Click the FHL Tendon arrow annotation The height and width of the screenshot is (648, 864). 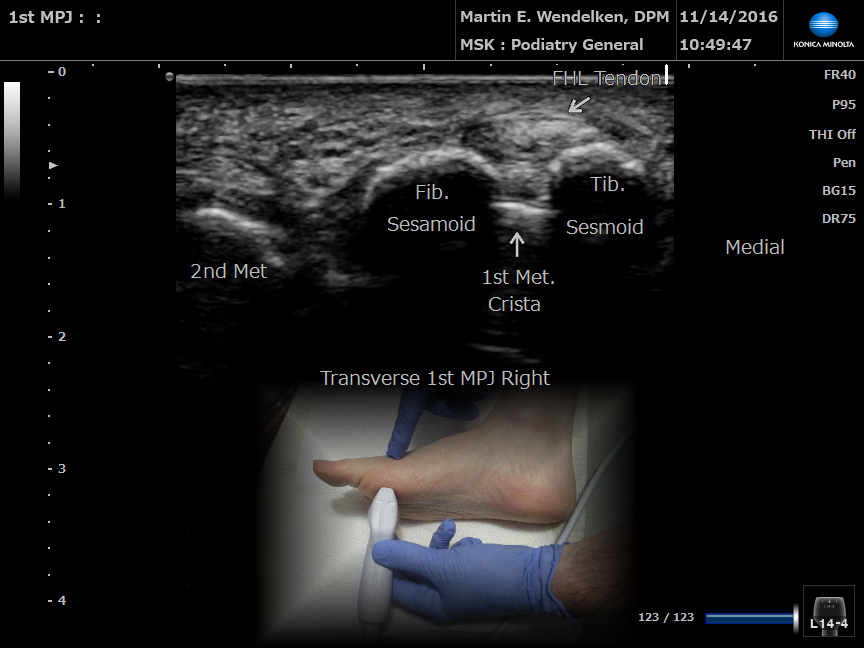tap(579, 103)
